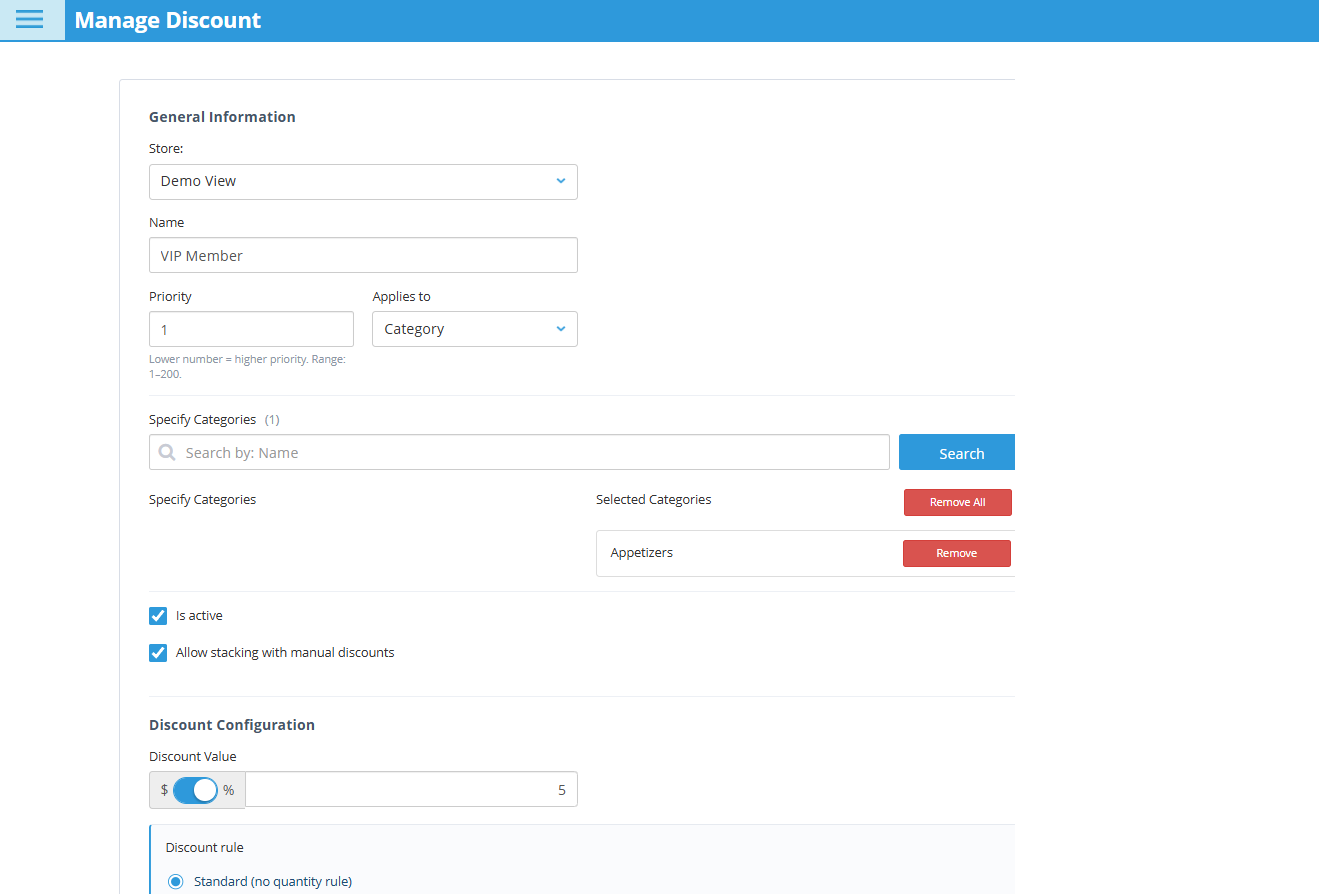The image size is (1319, 894).
Task: Open the hamburger navigation menu
Action: tap(30, 20)
